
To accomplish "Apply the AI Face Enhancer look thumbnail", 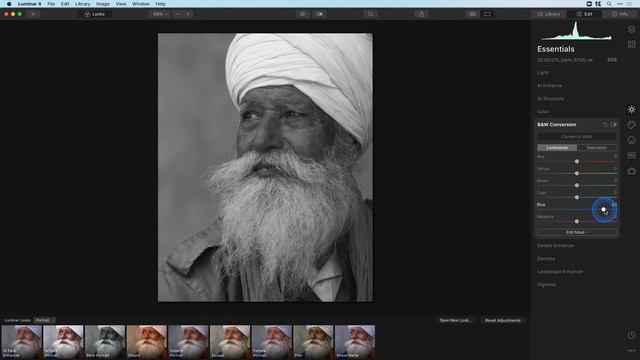I will click(22, 342).
